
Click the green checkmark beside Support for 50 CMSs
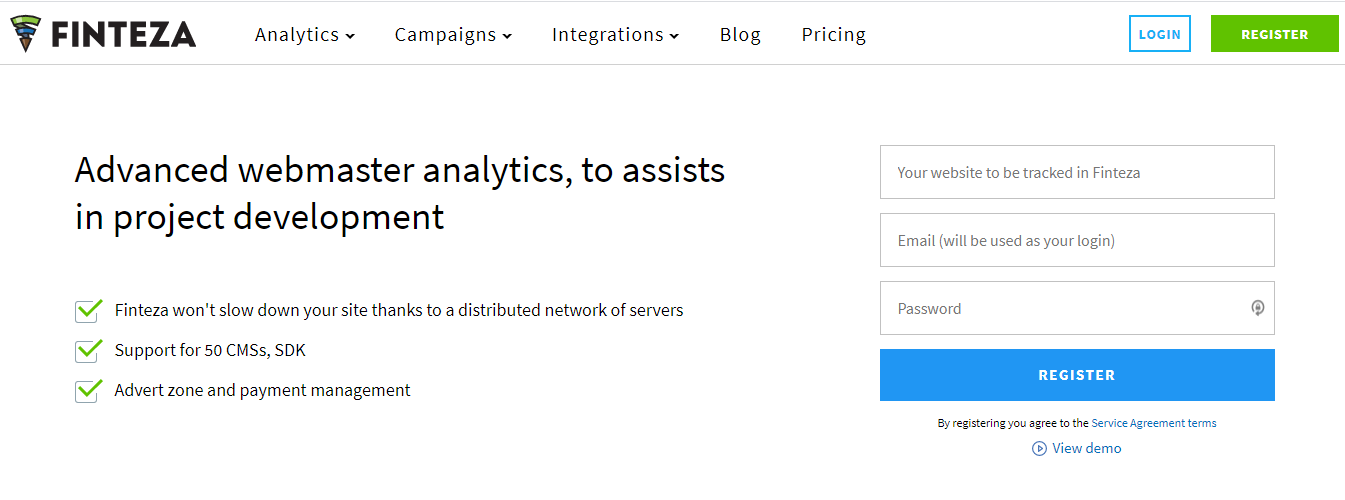[x=89, y=350]
